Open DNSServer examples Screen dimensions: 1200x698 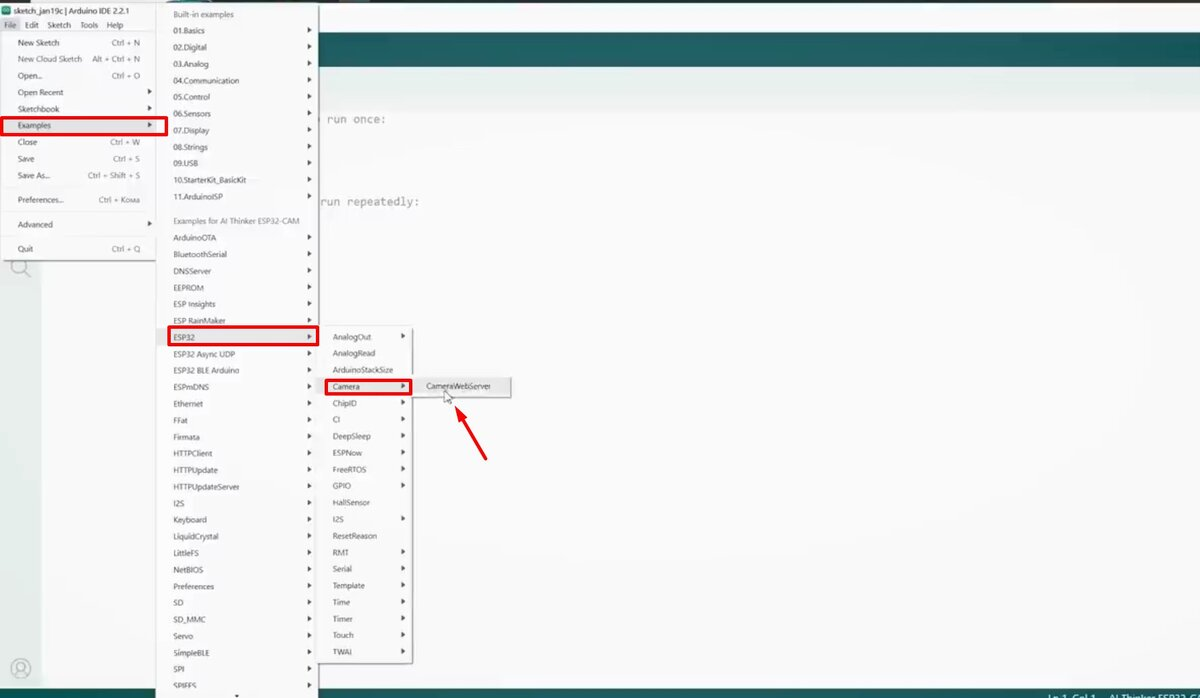click(x=238, y=271)
